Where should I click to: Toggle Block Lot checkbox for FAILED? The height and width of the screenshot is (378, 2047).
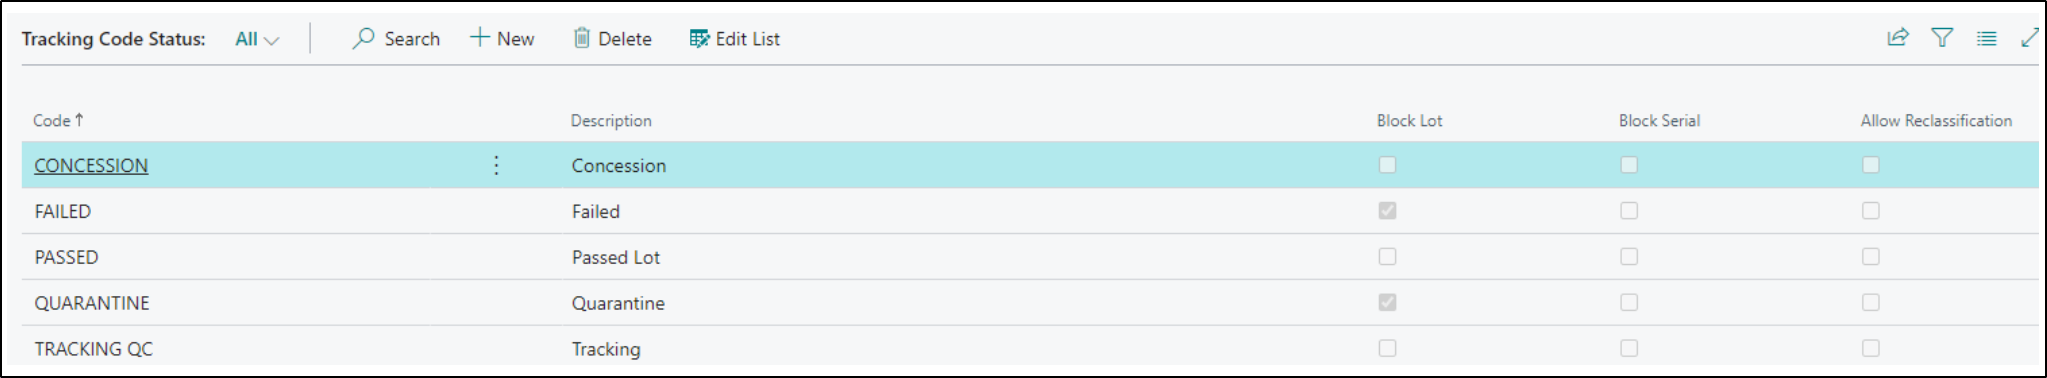(x=1387, y=211)
